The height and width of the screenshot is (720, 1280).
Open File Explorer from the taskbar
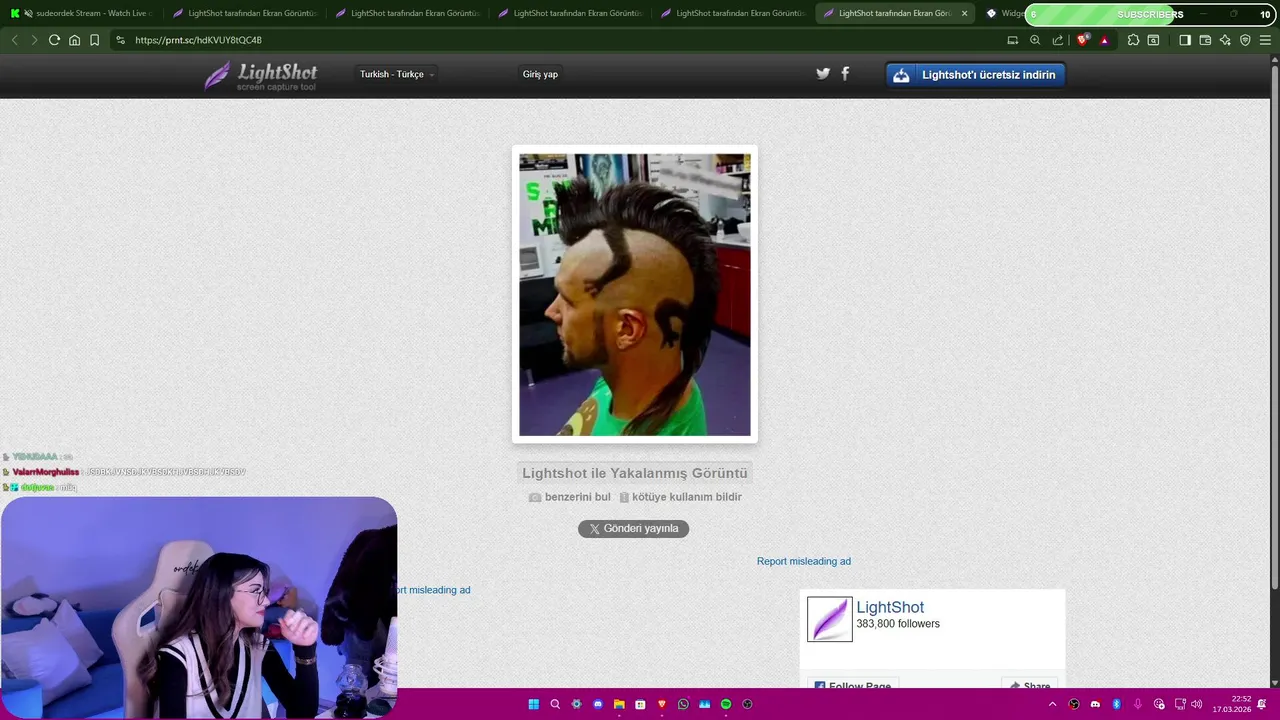click(x=619, y=704)
